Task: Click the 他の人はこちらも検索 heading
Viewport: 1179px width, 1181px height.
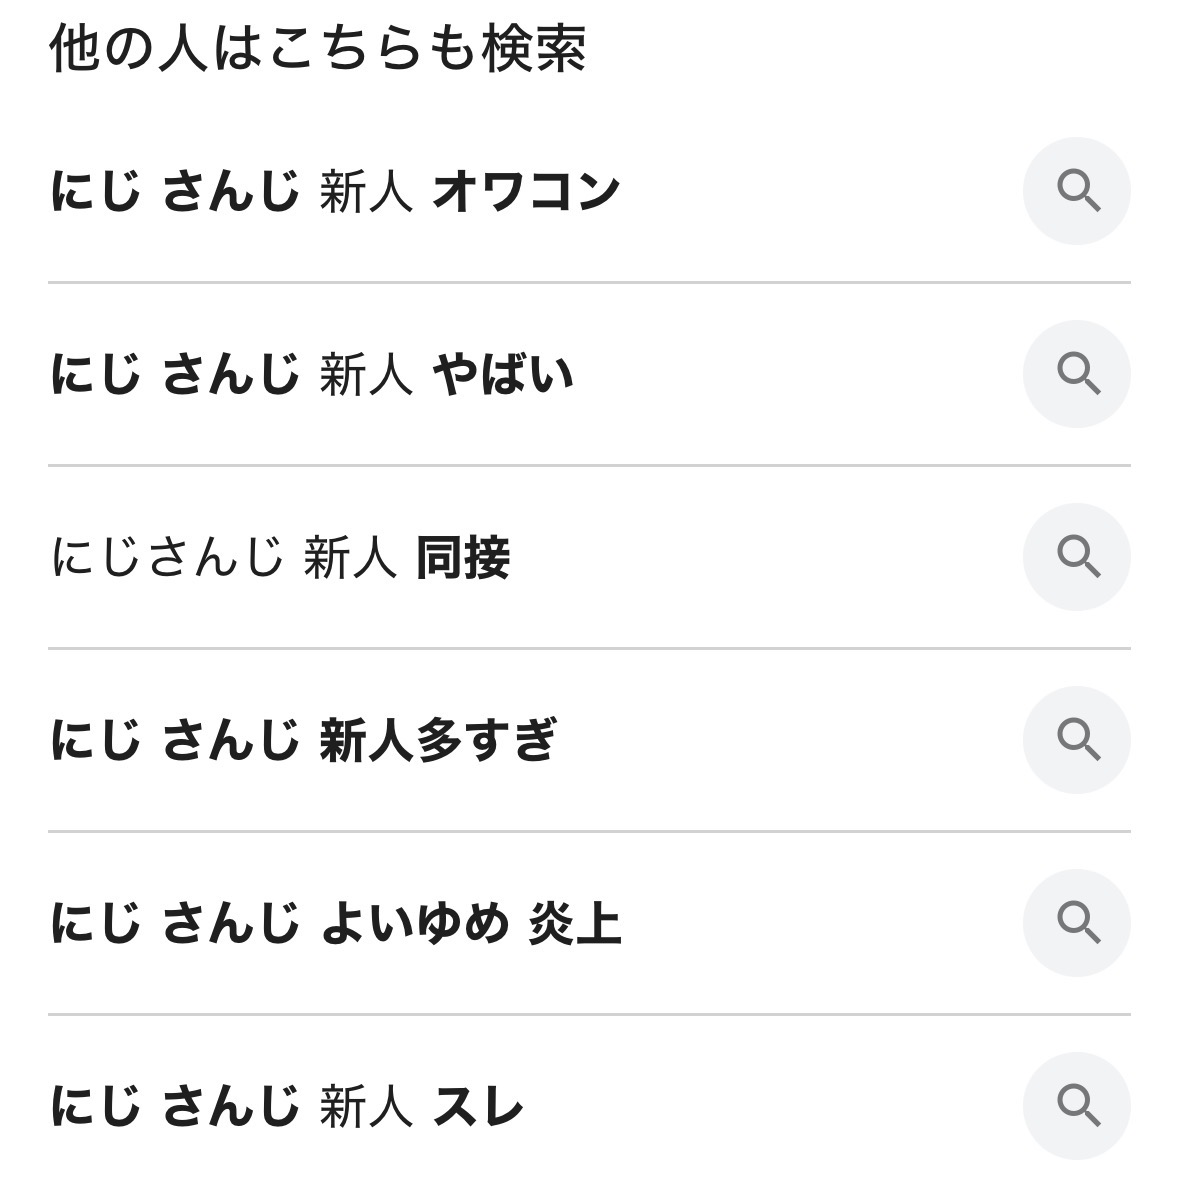Action: (317, 48)
